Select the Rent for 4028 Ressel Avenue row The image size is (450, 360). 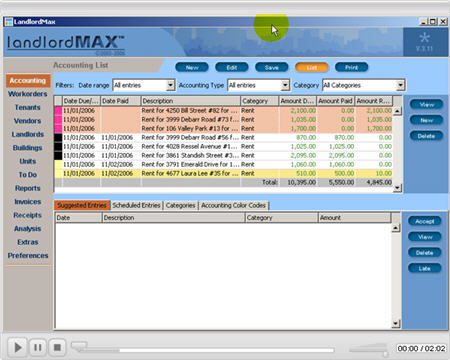pyautogui.click(x=223, y=146)
